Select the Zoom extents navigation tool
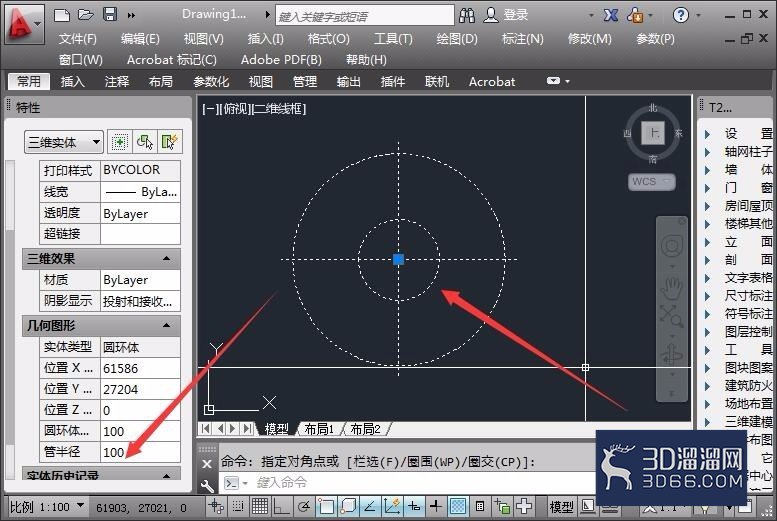Viewport: 777px width, 521px height. pyautogui.click(x=672, y=316)
